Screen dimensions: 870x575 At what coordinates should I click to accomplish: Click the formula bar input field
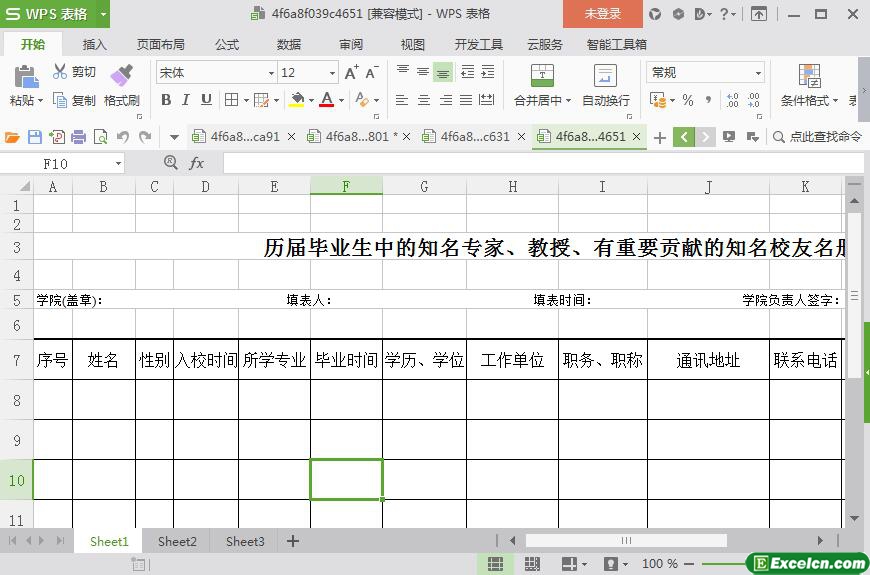coord(543,163)
